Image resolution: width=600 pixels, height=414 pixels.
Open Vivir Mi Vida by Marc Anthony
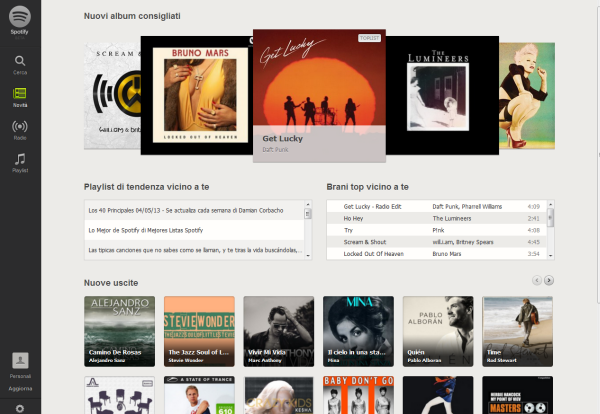pyautogui.click(x=279, y=331)
